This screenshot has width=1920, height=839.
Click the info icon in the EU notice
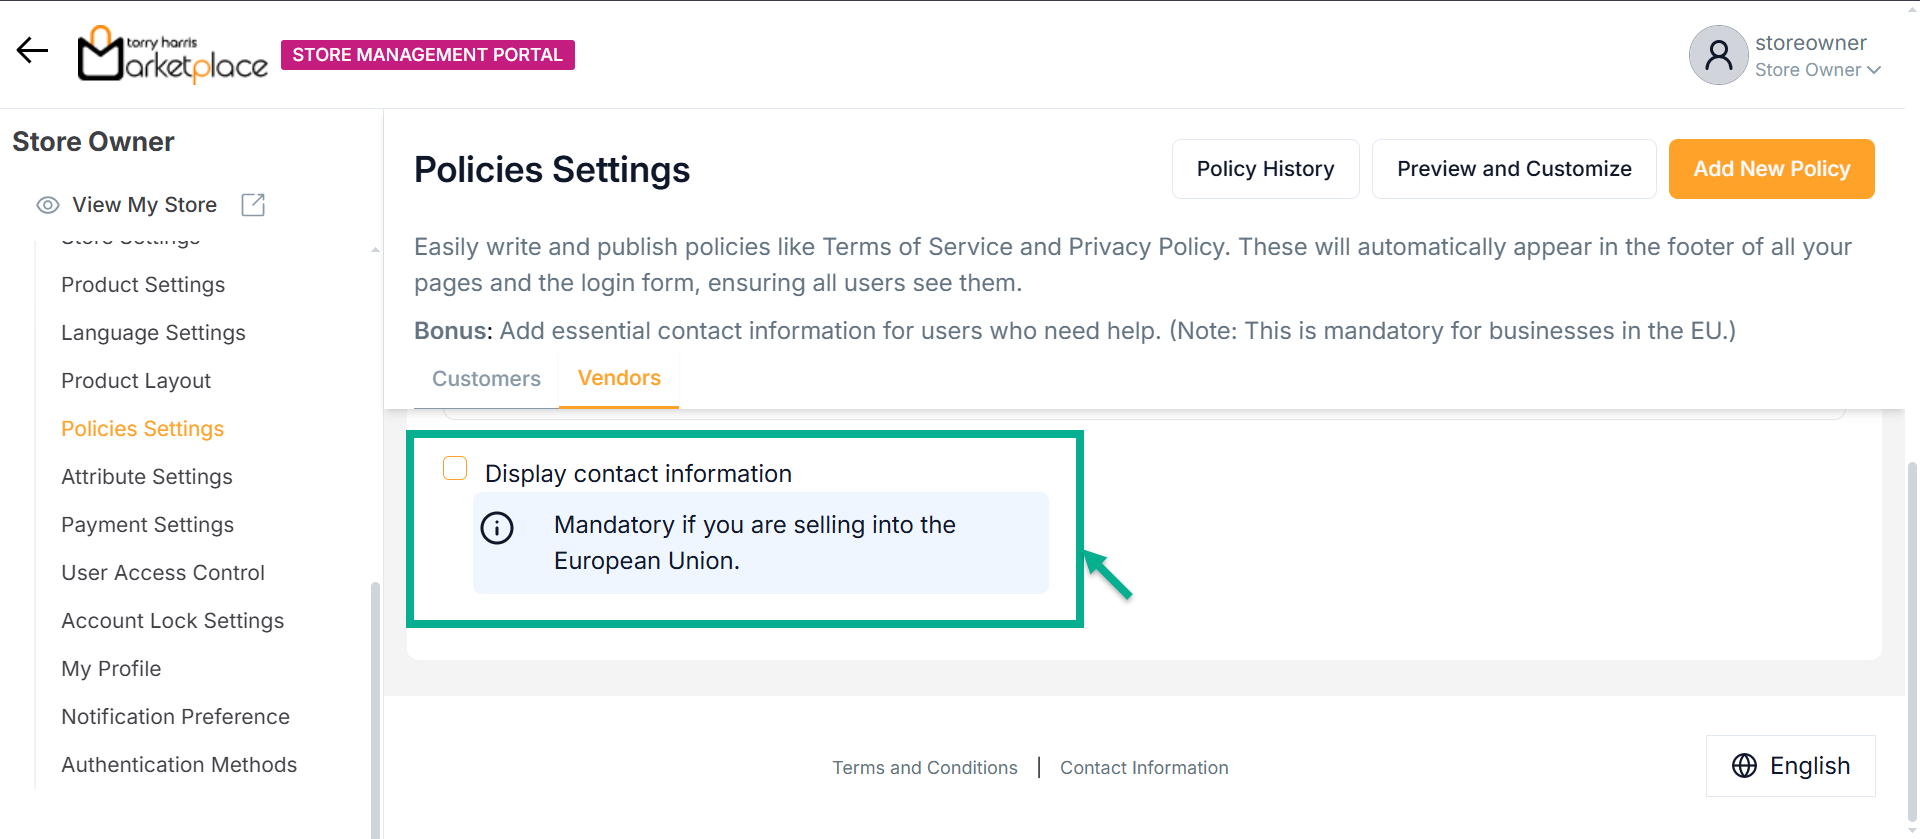[x=497, y=528]
